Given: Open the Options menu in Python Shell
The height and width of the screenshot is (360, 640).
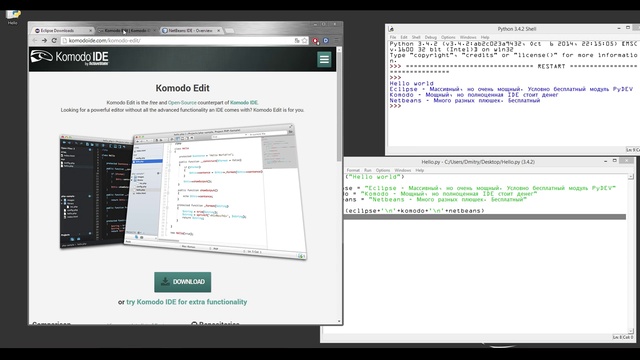Looking at the screenshot, I should pyautogui.click(x=448, y=37).
